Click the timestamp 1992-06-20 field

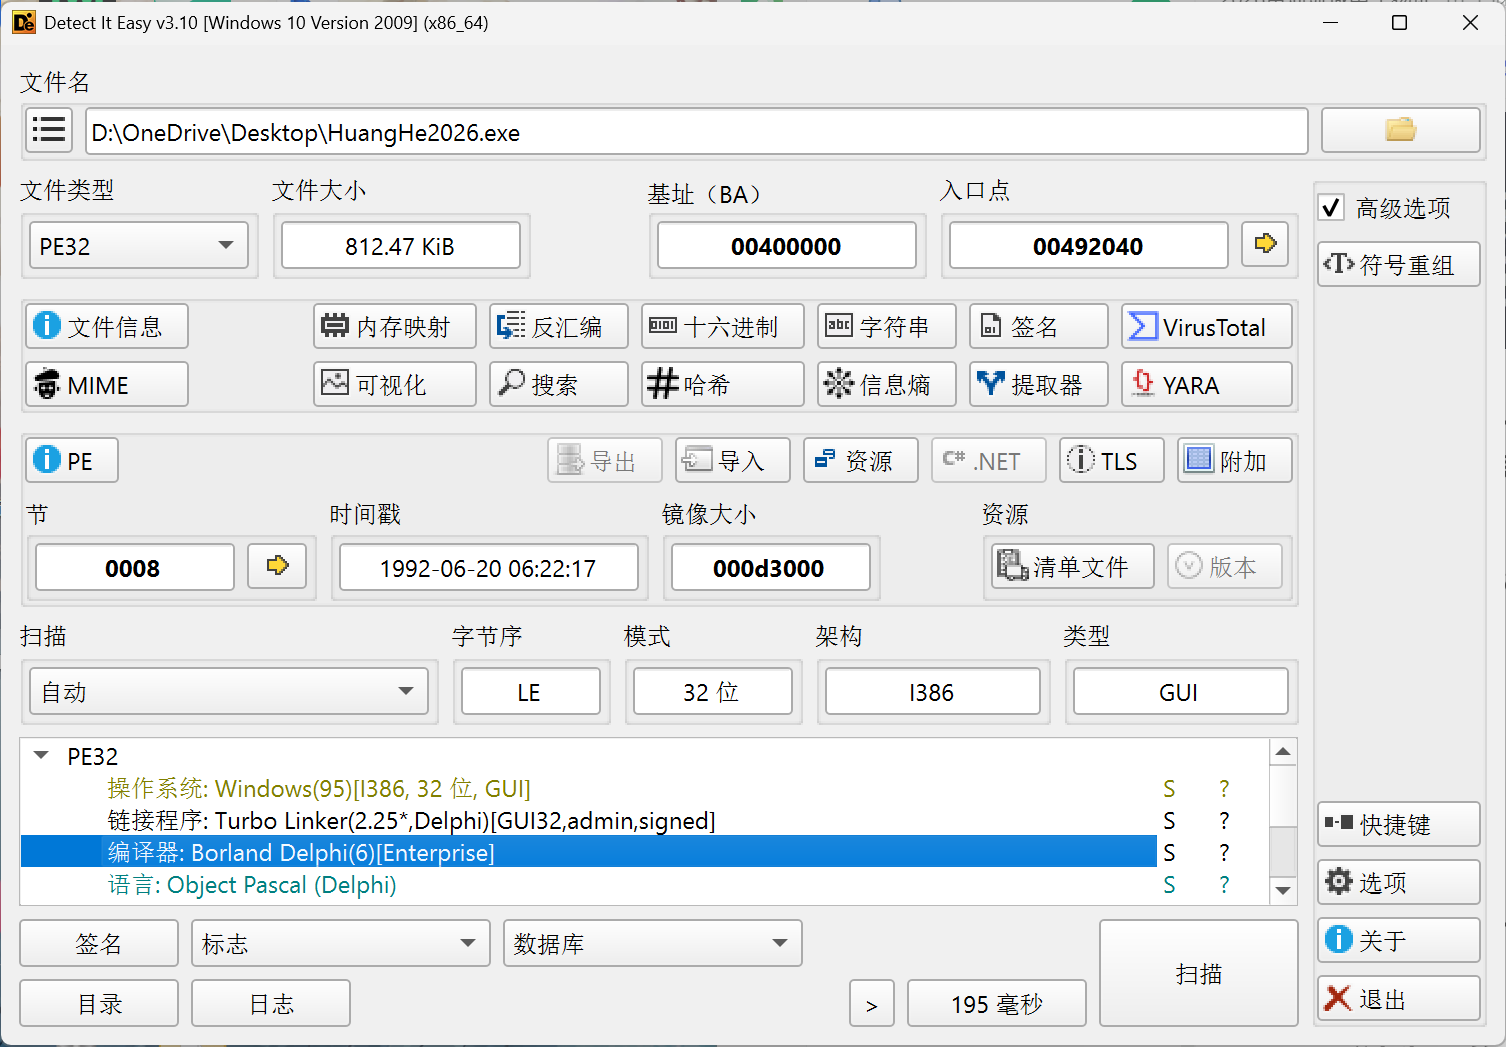489,567
